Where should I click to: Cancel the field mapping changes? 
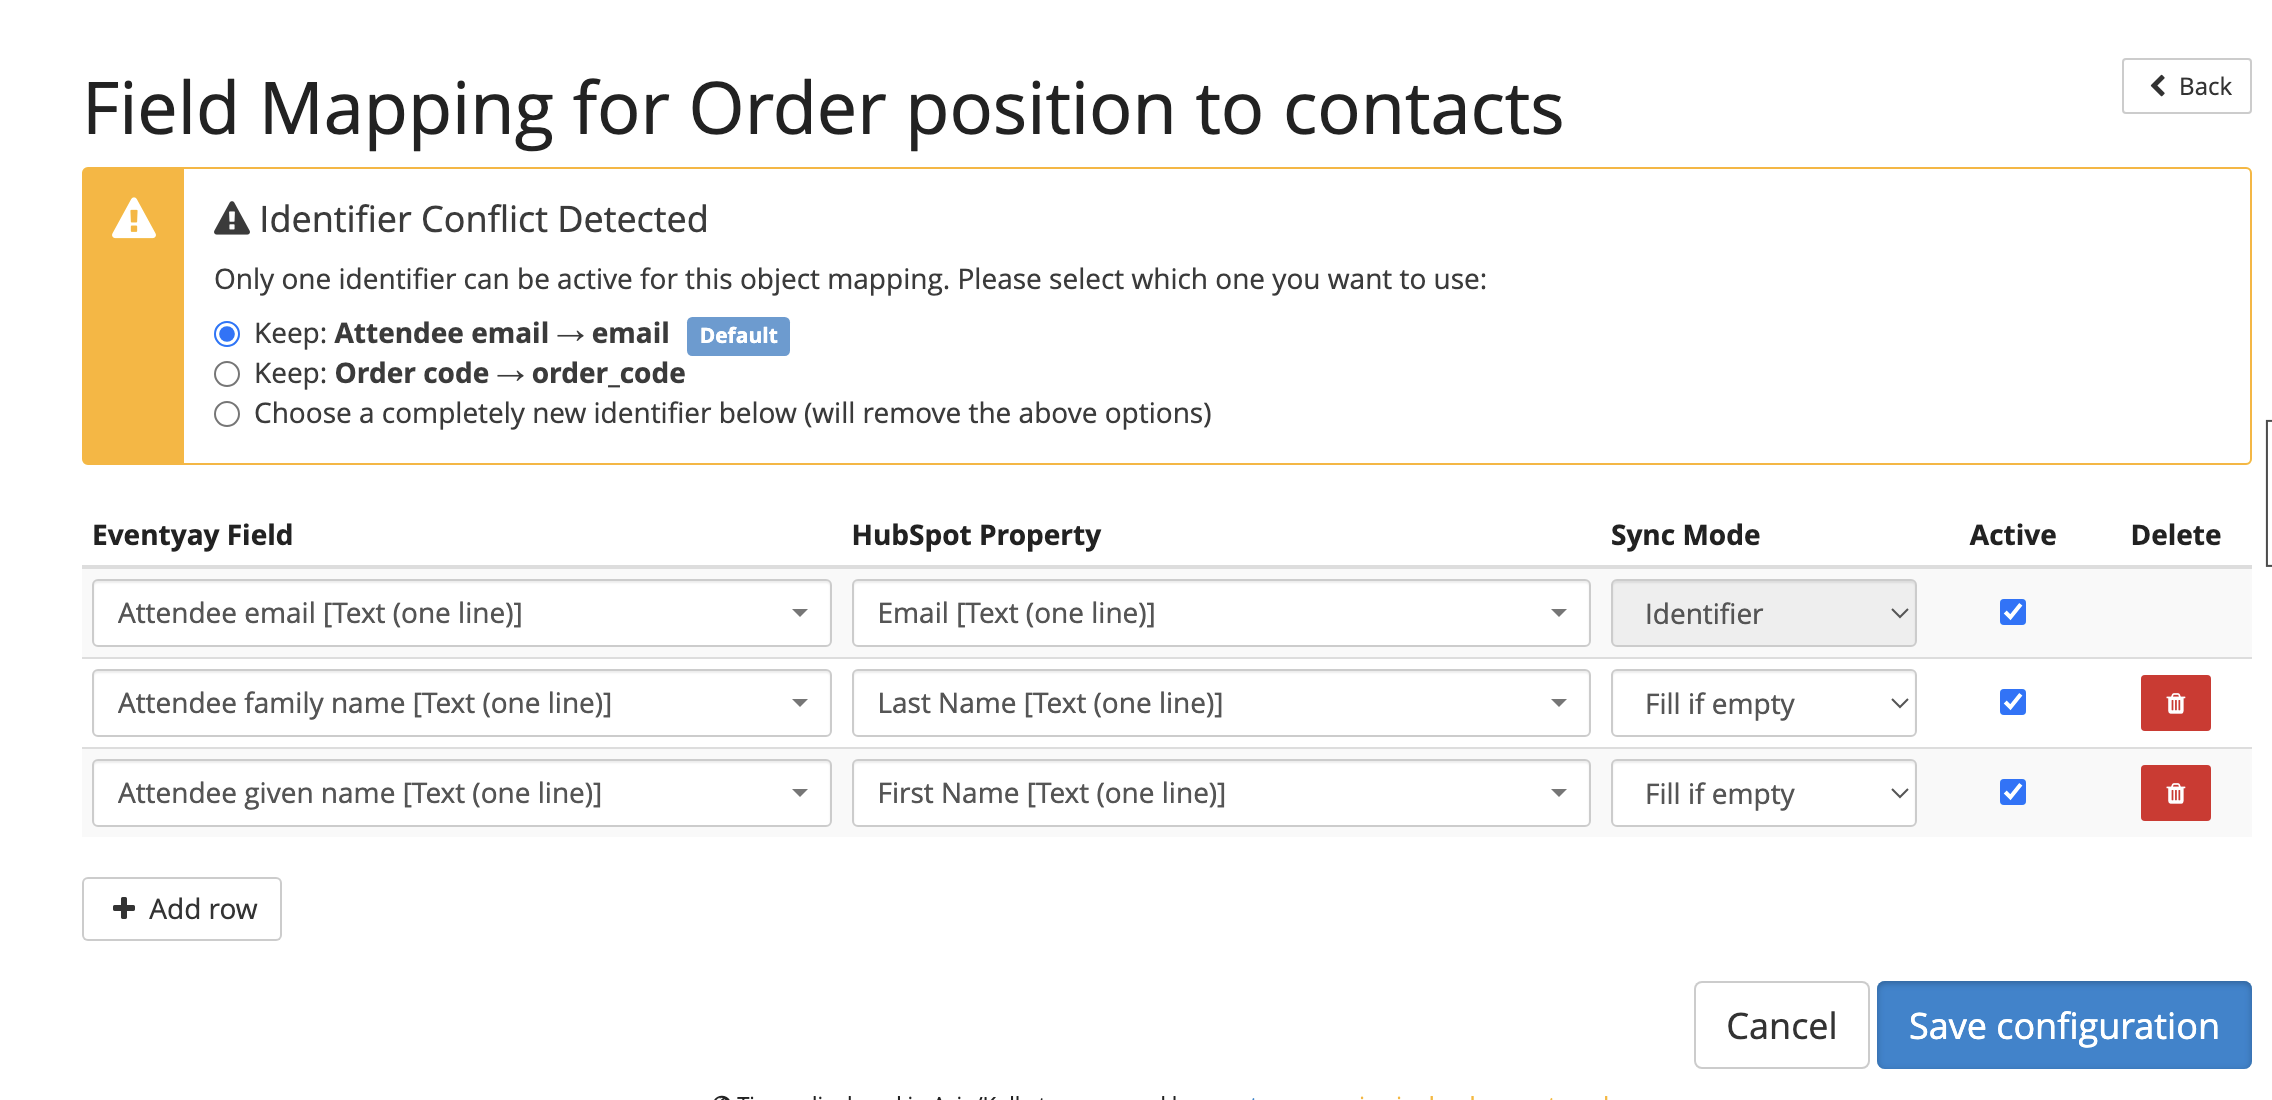coord(1781,1025)
